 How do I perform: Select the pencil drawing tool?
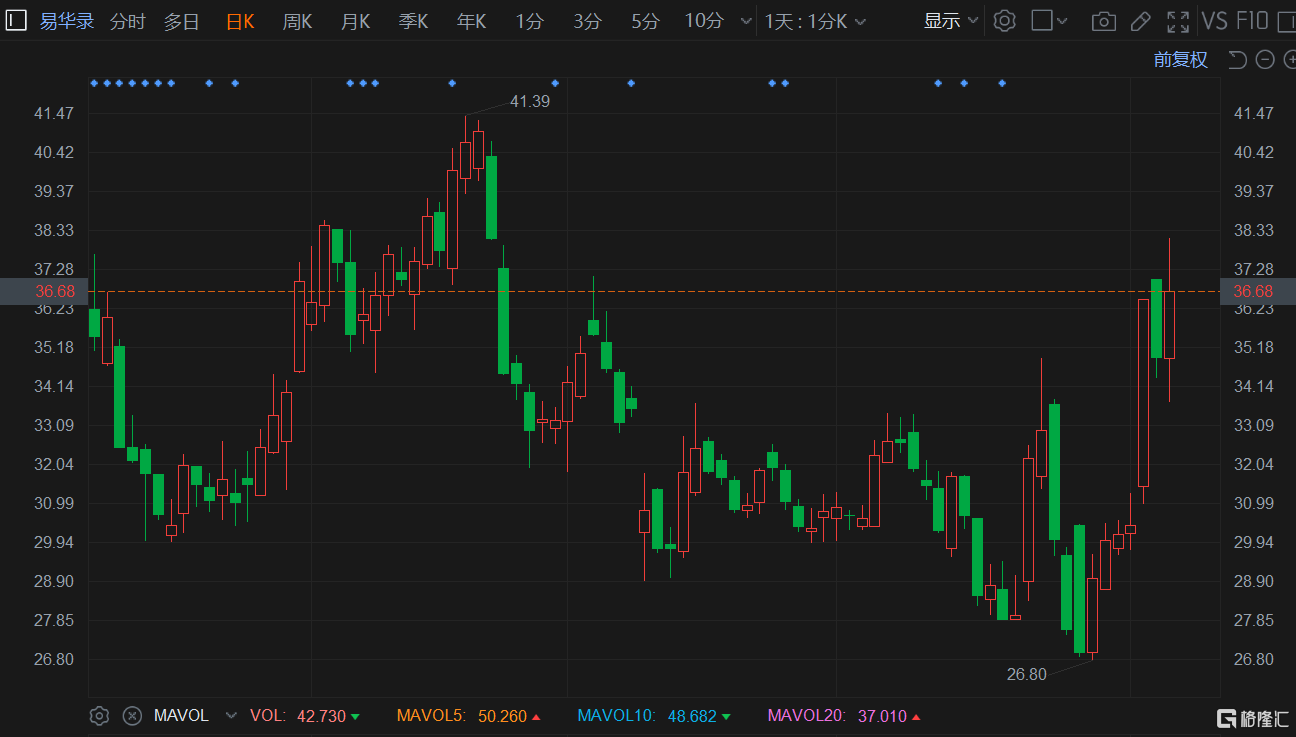[1140, 21]
